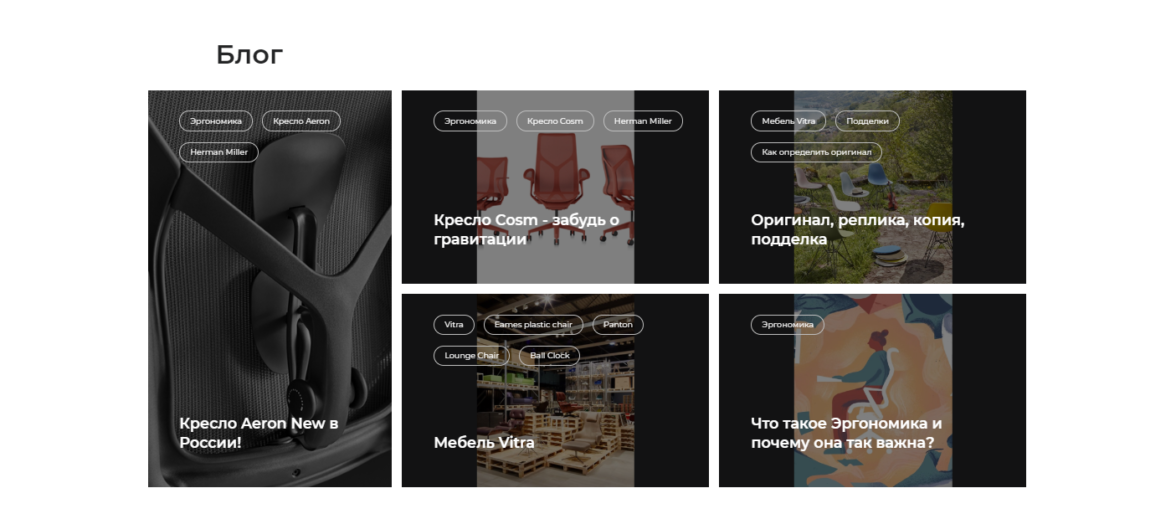1176x519 pixels.
Task: Select the "Lounge Chair" tag
Action: tap(471, 356)
